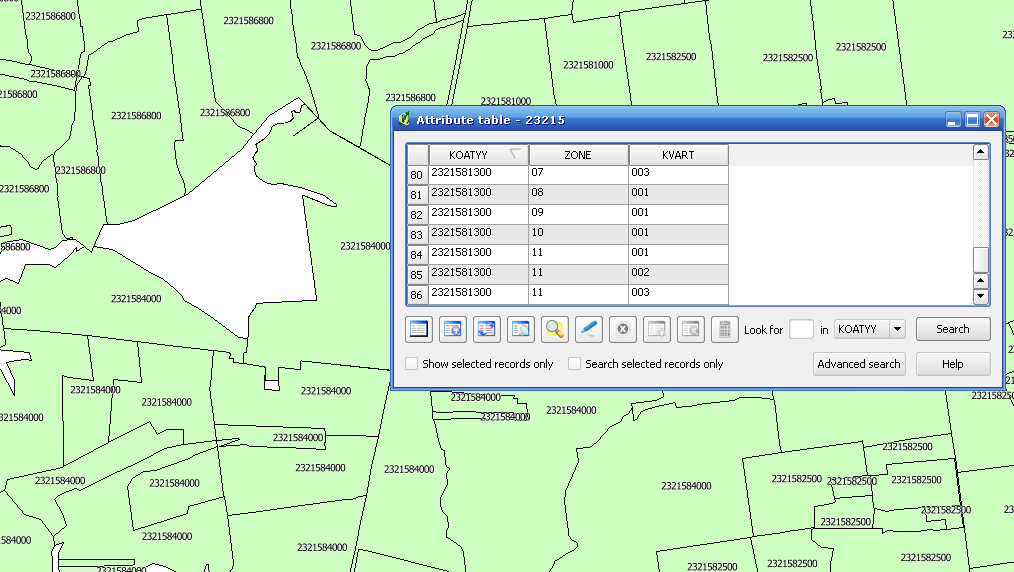Viewport: 1014px width, 572px height.
Task: Click the delete selected features icon
Action: pyautogui.click(x=623, y=329)
